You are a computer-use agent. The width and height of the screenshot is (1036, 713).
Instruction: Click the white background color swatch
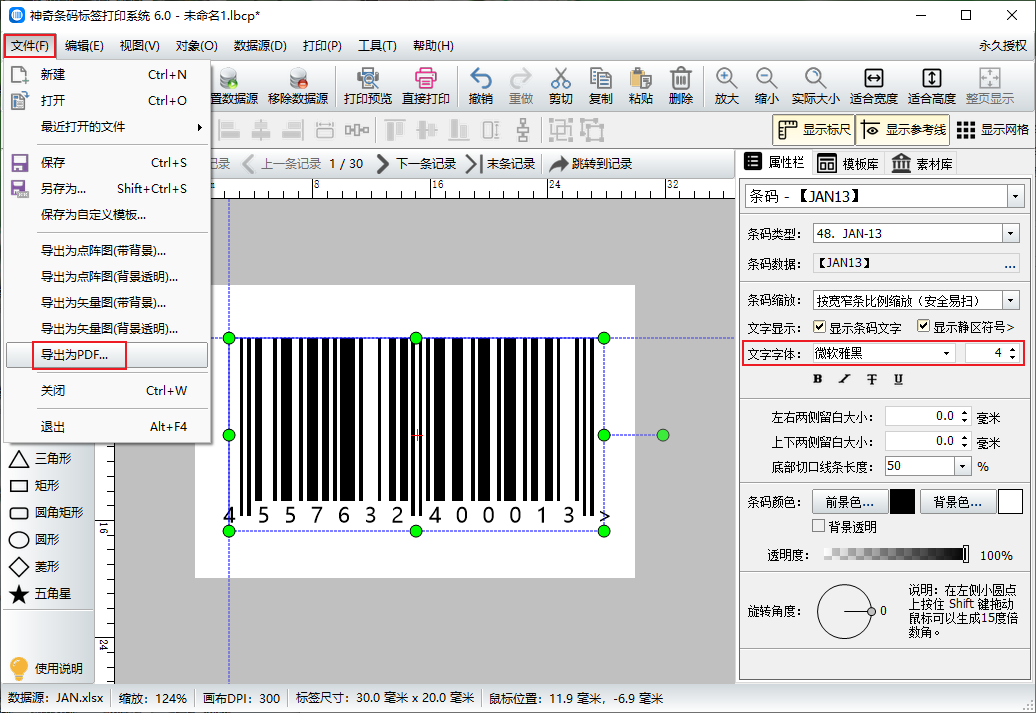click(x=1010, y=502)
